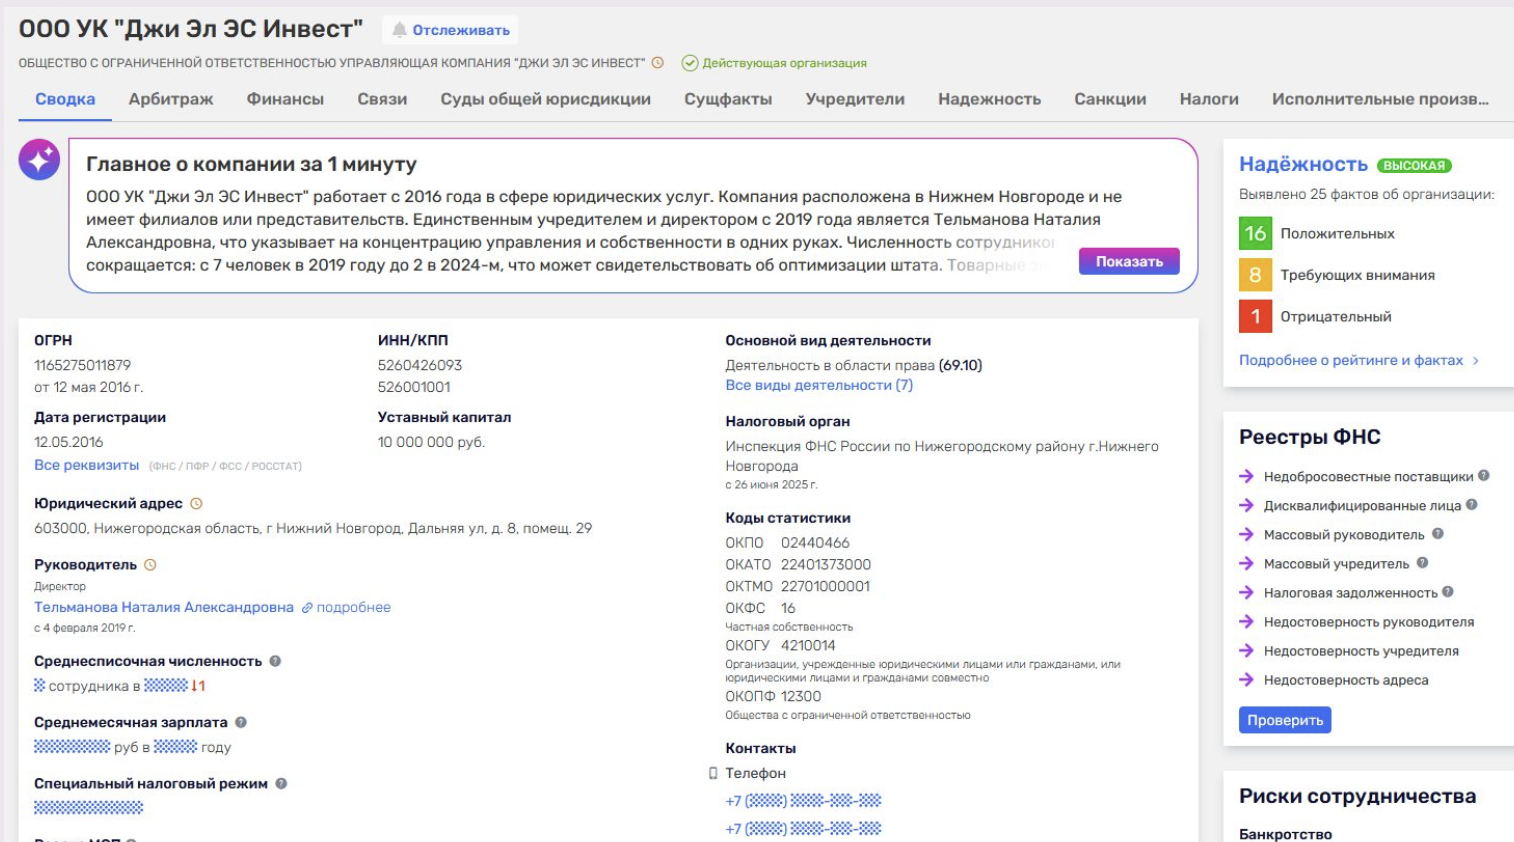Click the help icon beside Дисквалифицированные лица
Screen dimensions: 1514x842
click(1472, 505)
